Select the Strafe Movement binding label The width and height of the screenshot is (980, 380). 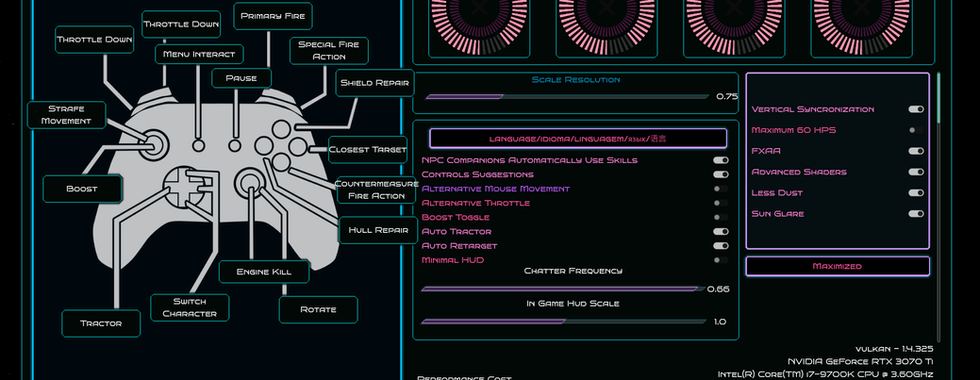(66, 114)
